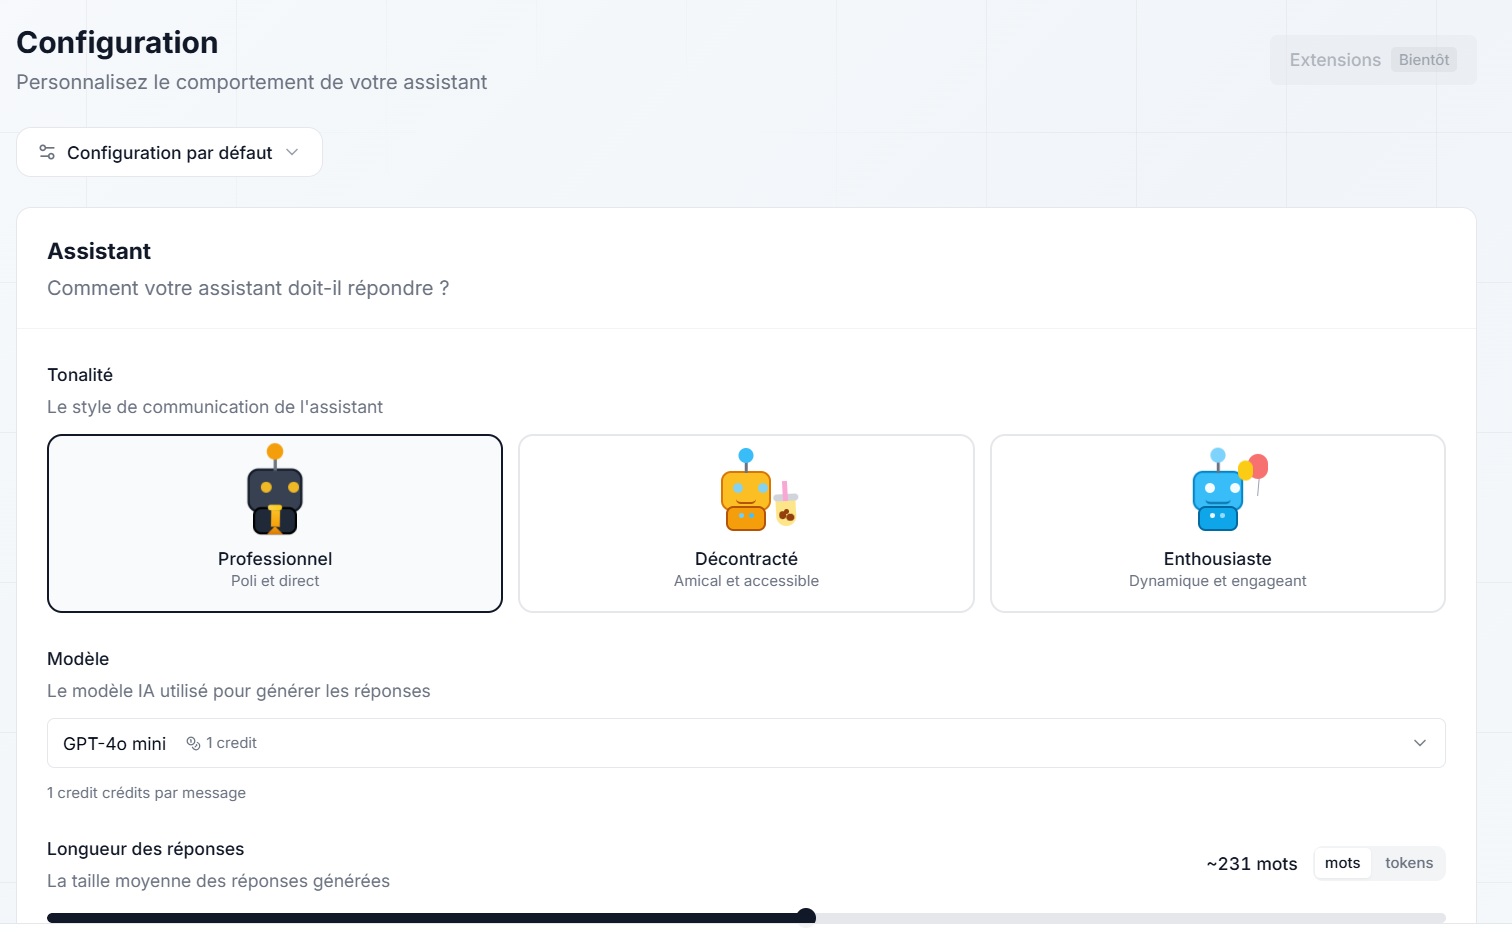Open the Configuration par défaut dropdown
Viewport: 1512px width, 930px height.
[169, 152]
